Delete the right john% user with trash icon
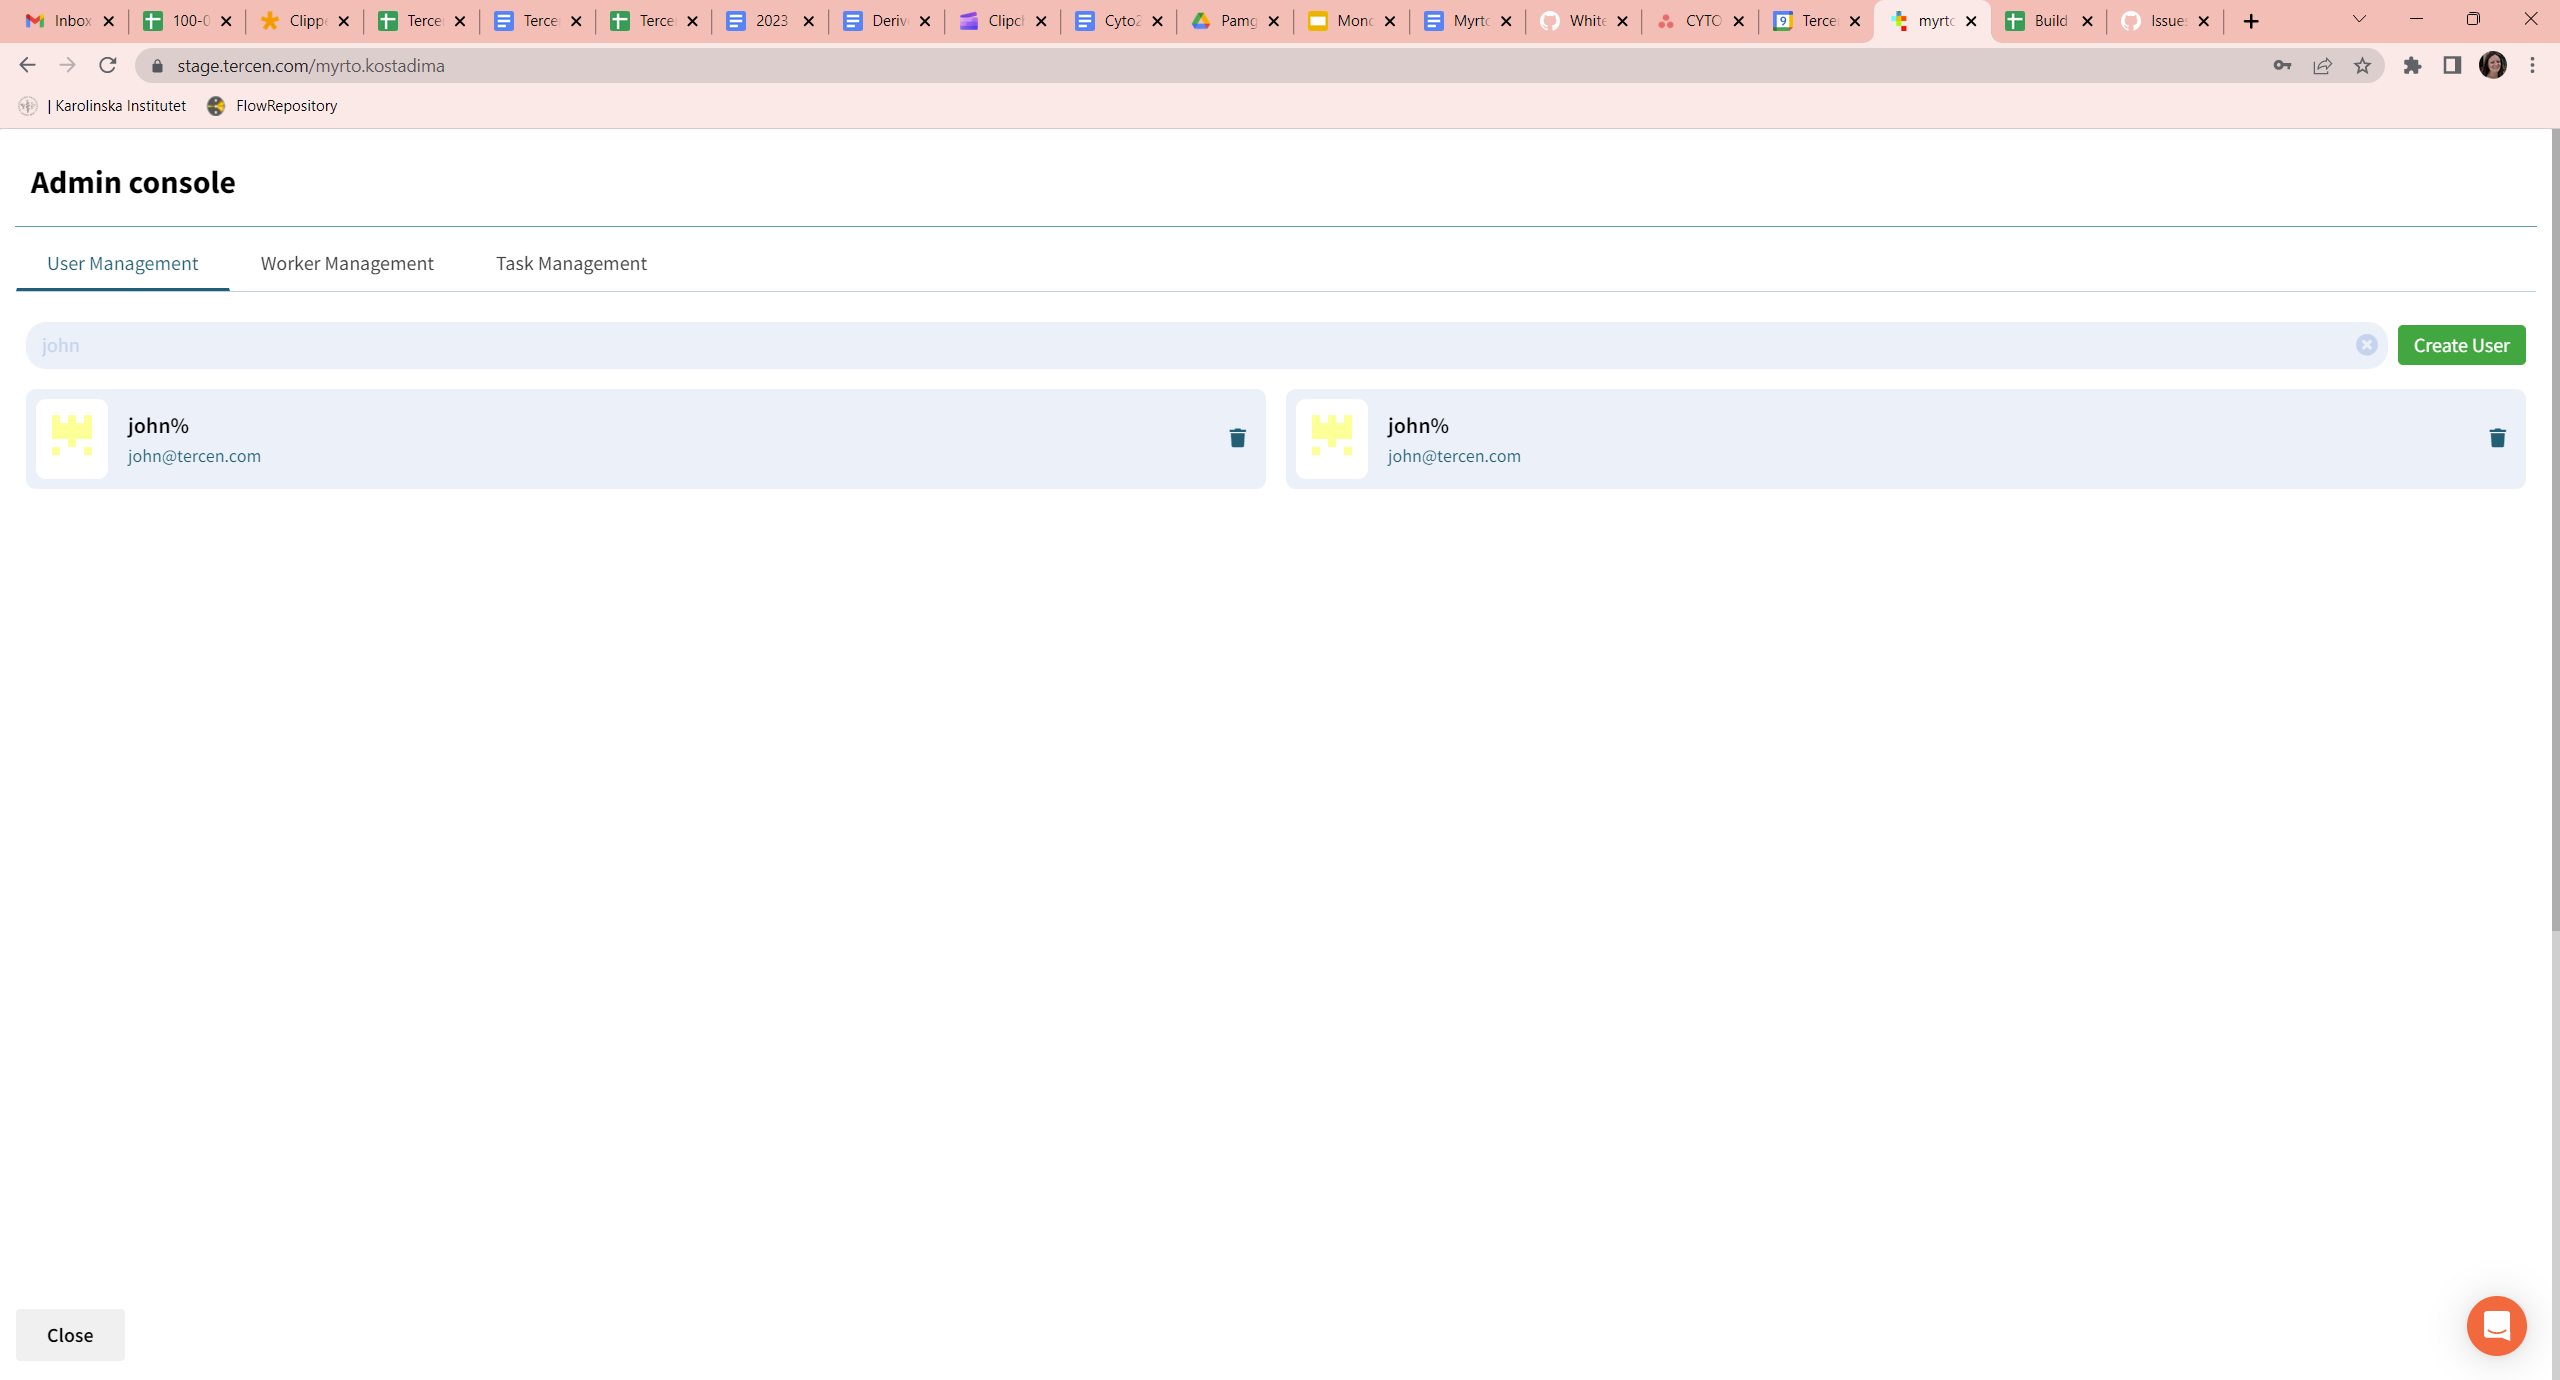 pos(2497,438)
